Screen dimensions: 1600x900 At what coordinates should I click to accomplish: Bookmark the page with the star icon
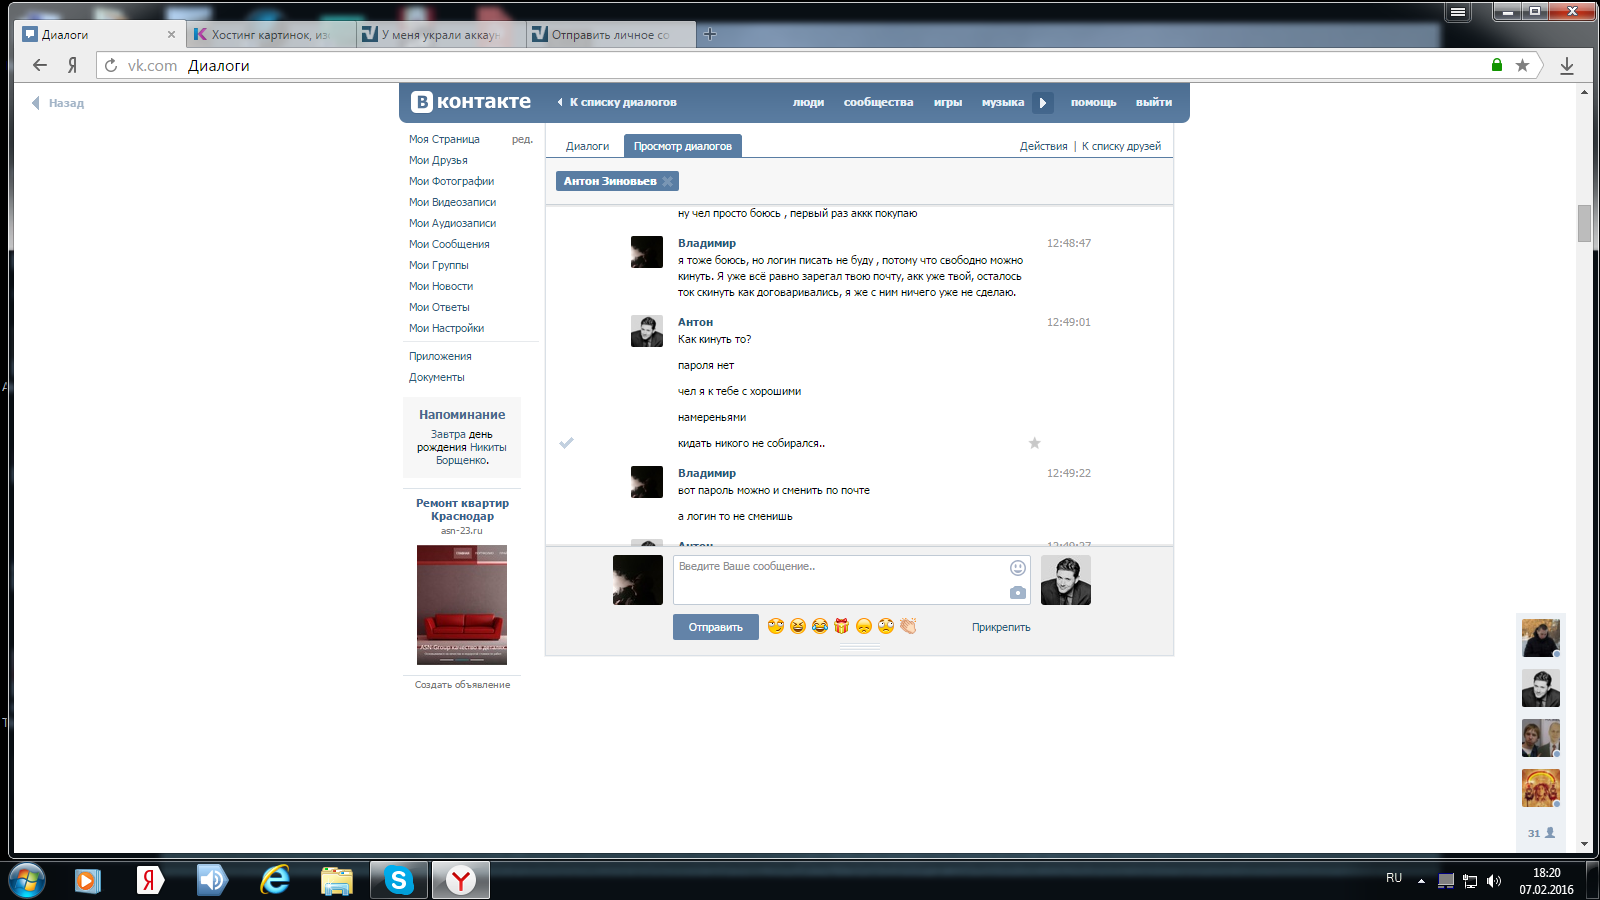(x=1522, y=65)
